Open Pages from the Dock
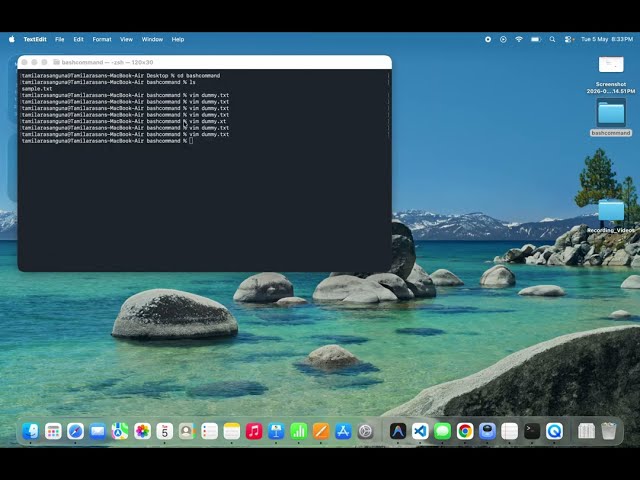Viewport: 640px width, 480px height. (321, 431)
